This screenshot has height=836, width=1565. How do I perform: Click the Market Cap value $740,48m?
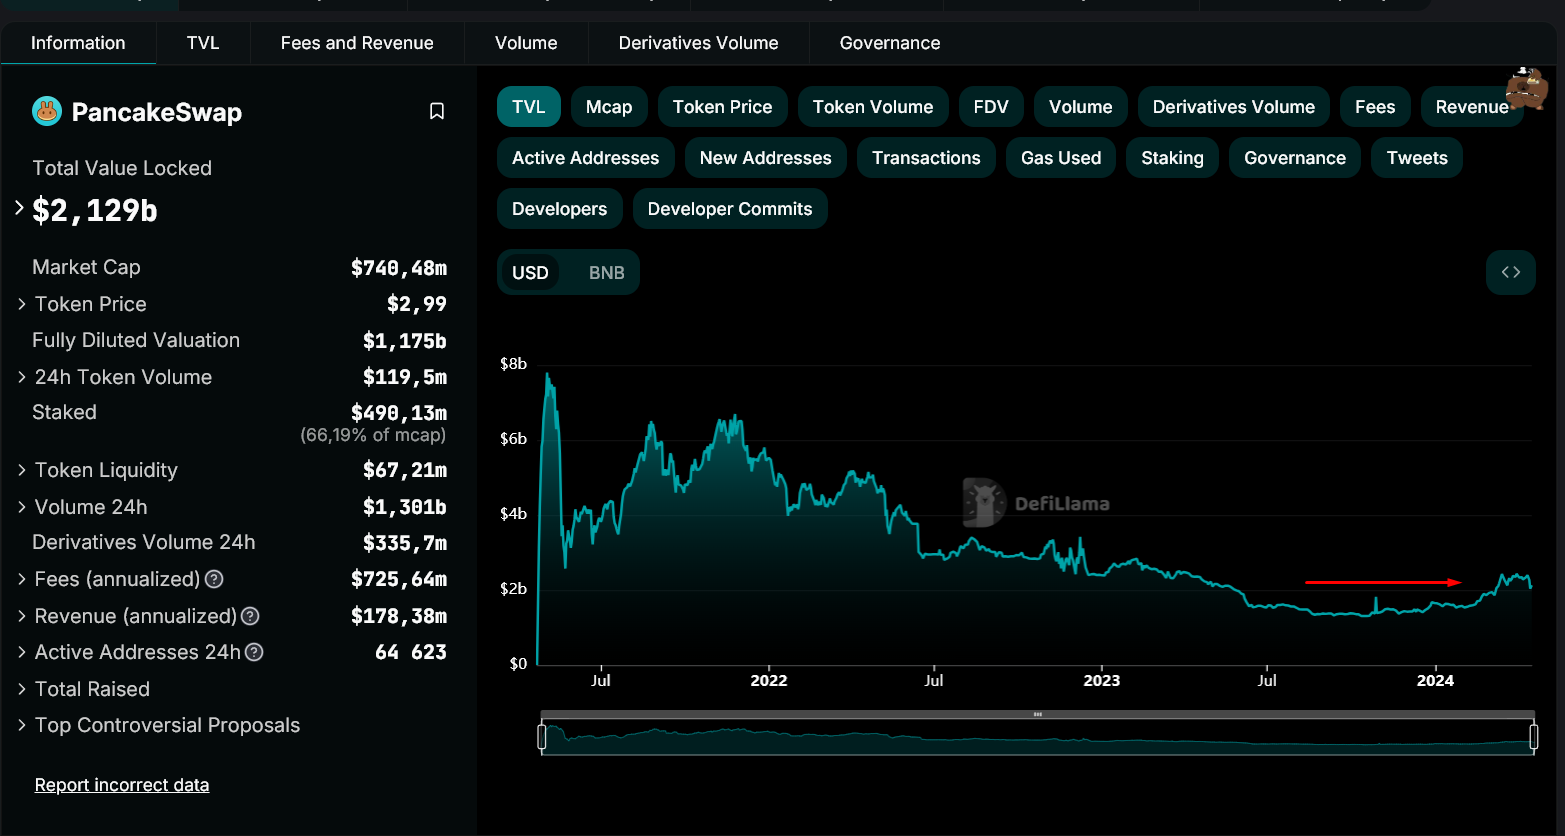pyautogui.click(x=399, y=267)
